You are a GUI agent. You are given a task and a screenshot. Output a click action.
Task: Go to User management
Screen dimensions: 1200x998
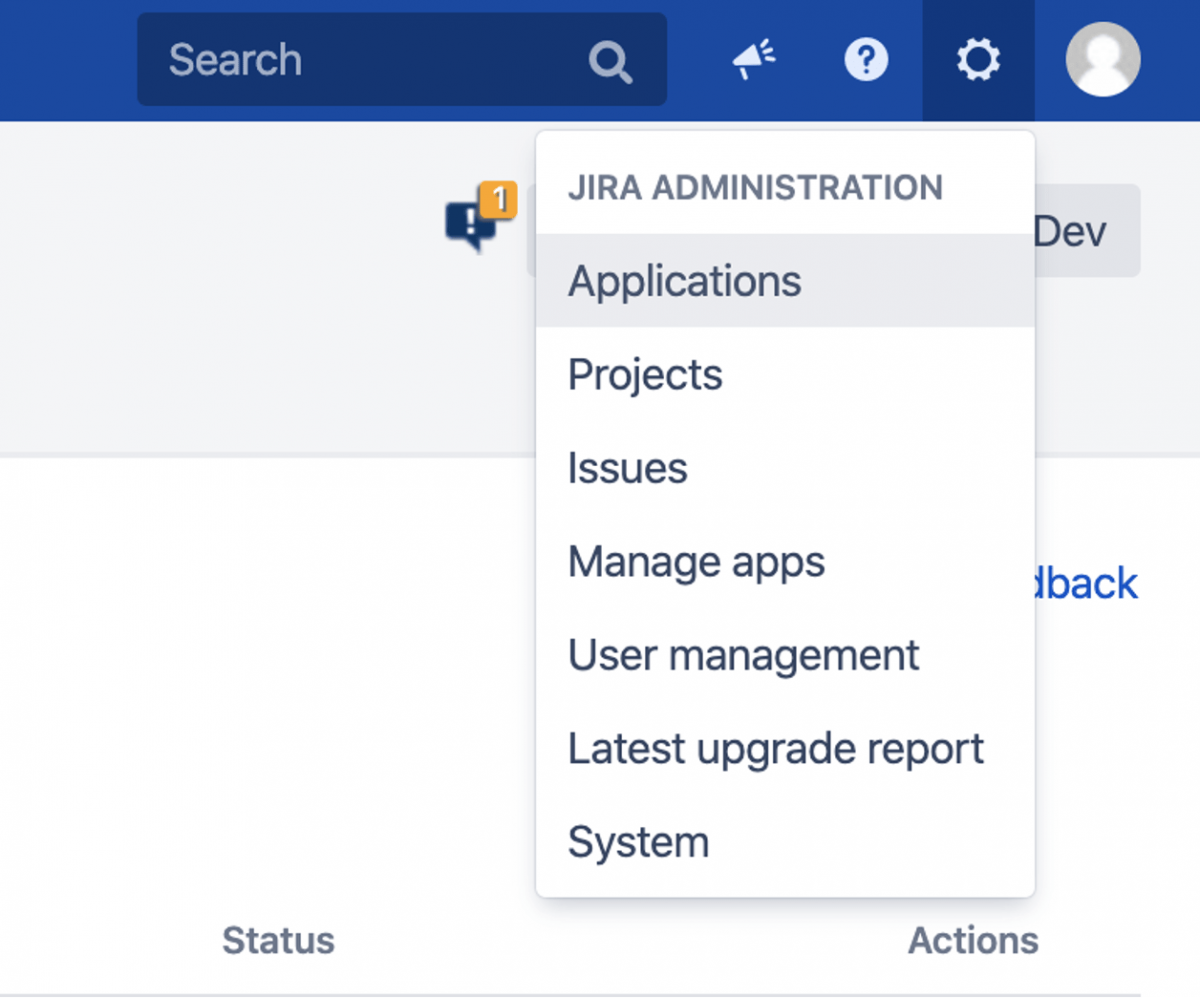coord(743,655)
